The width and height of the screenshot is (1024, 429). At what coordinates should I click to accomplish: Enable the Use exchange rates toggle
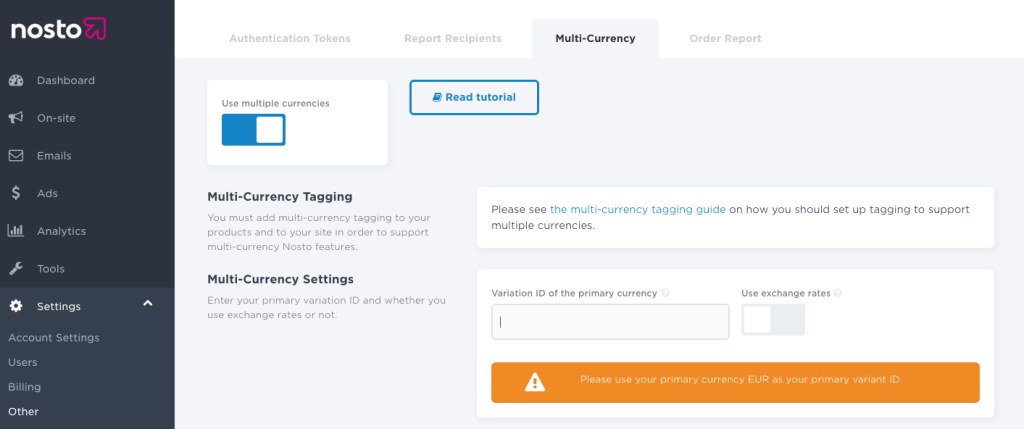click(x=773, y=320)
